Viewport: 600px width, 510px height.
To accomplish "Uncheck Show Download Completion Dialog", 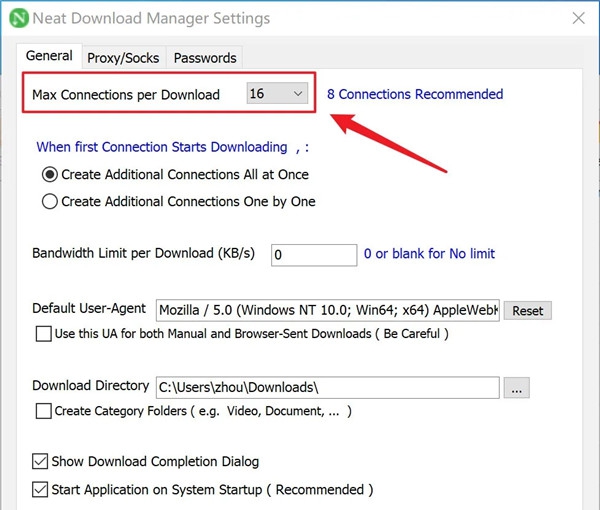I will coord(40,461).
